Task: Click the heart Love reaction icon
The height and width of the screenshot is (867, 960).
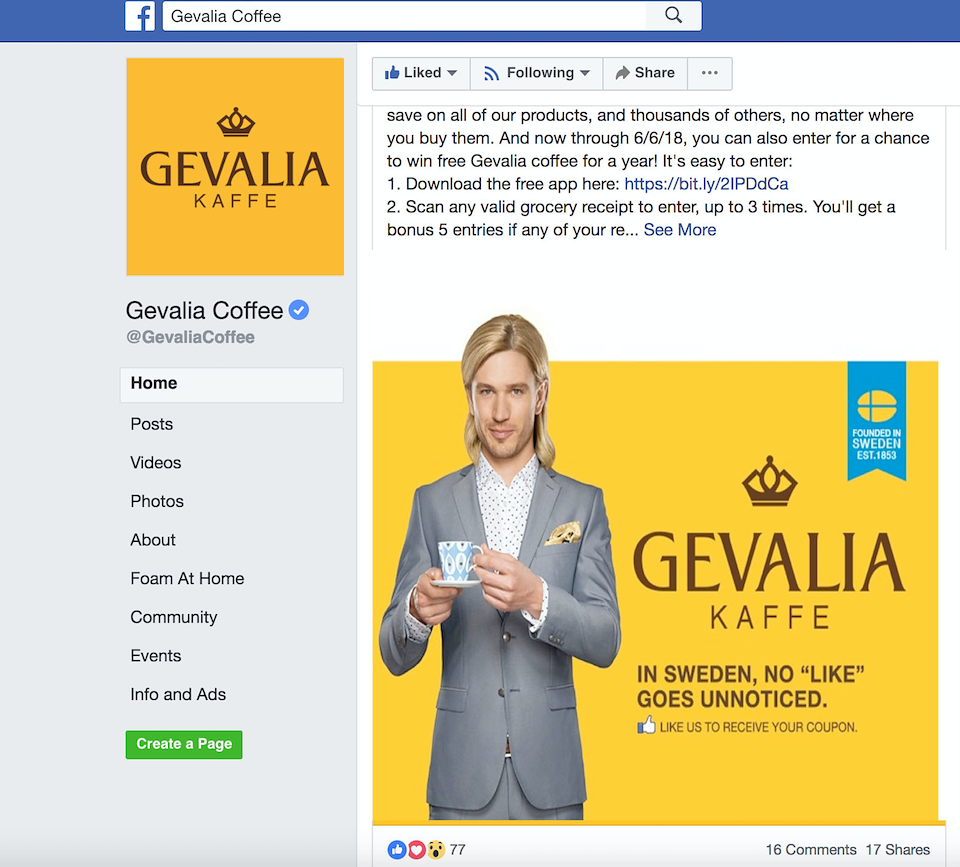Action: click(x=416, y=849)
